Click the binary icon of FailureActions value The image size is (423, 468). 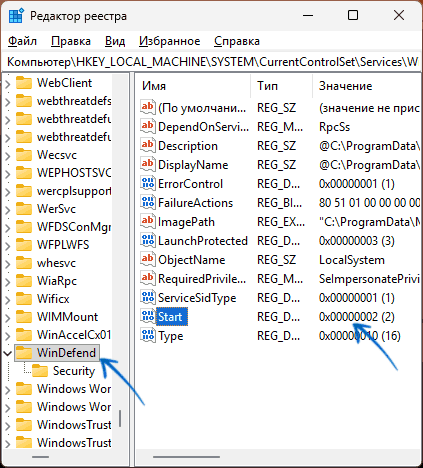coord(148,203)
